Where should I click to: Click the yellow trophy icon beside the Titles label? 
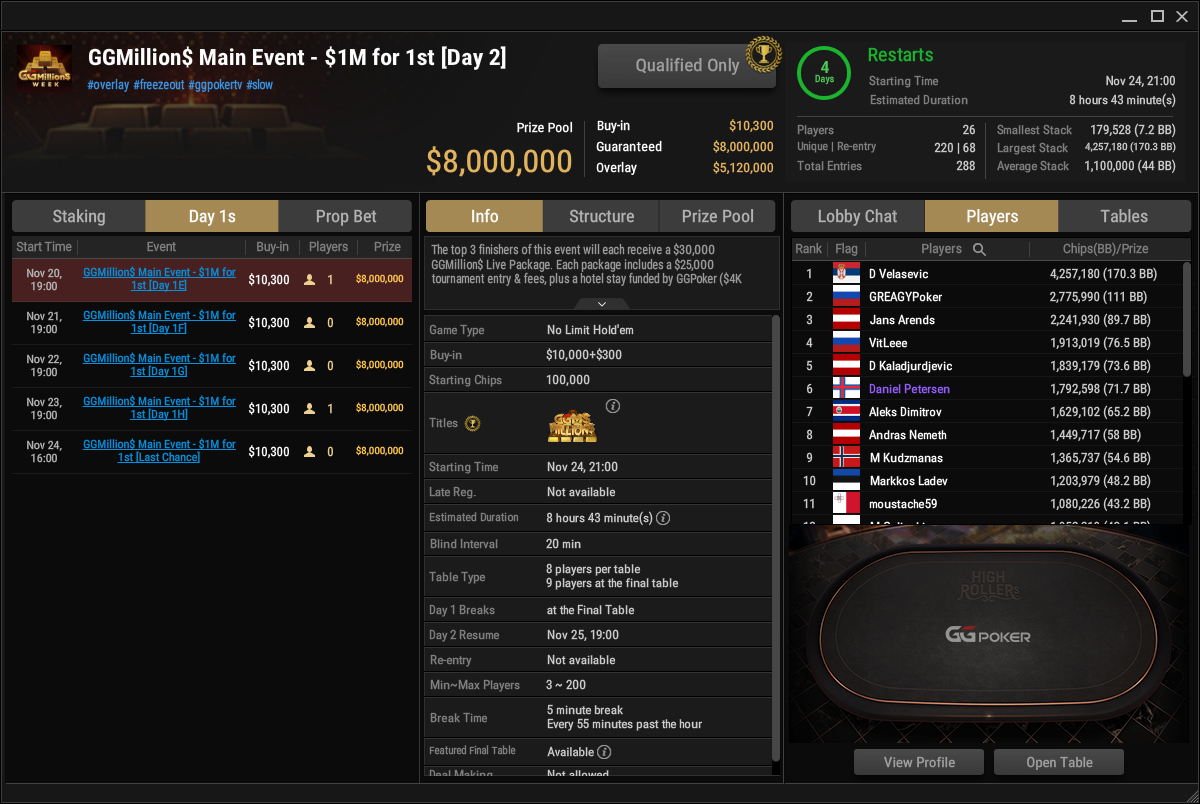click(x=473, y=424)
